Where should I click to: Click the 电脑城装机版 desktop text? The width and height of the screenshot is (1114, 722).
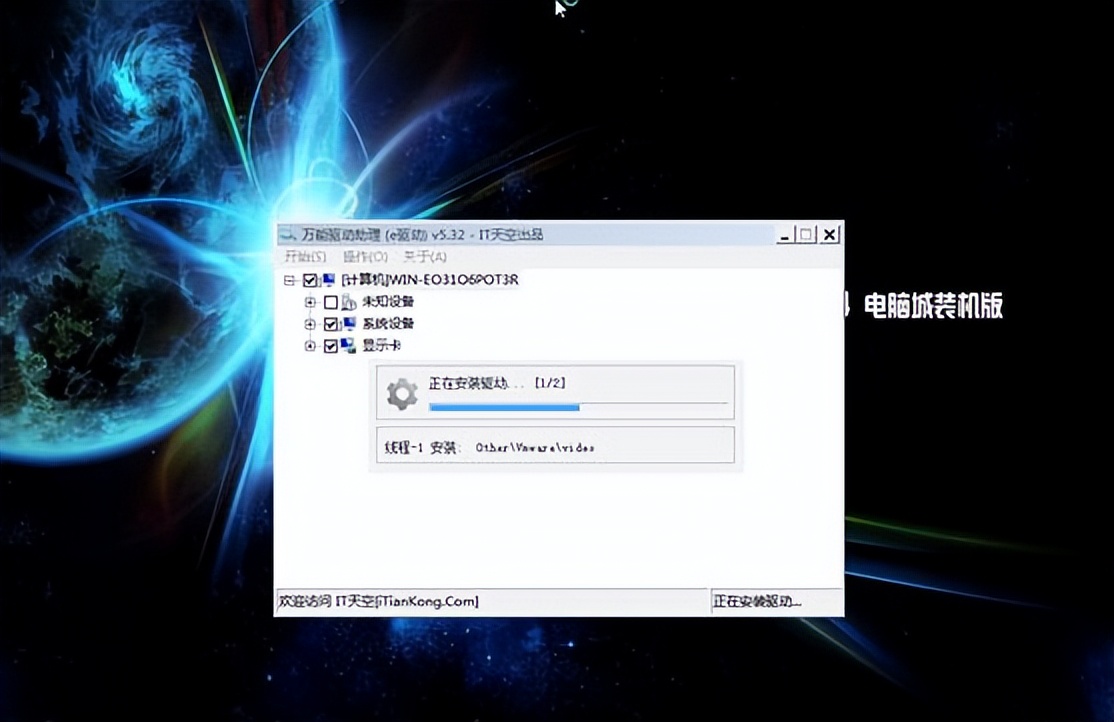pos(933,306)
